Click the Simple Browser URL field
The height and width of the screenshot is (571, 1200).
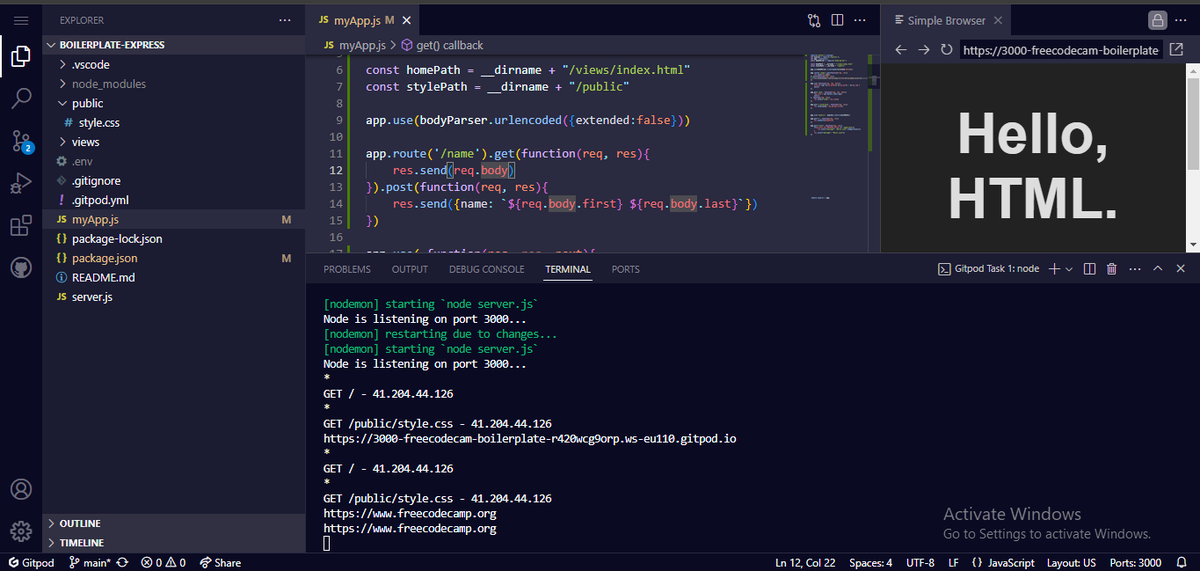click(1060, 50)
